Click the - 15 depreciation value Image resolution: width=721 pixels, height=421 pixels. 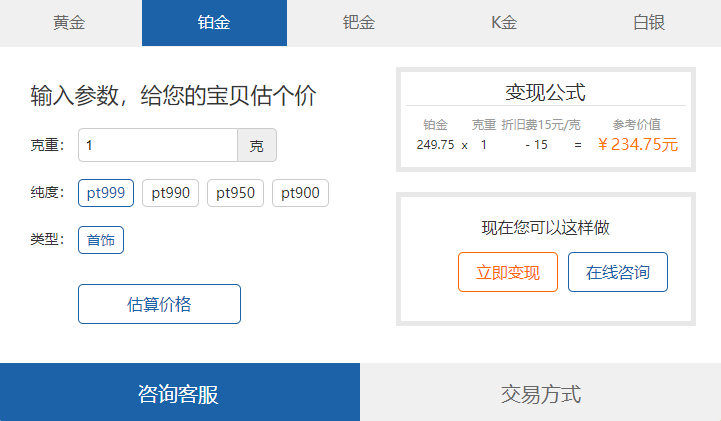536,145
